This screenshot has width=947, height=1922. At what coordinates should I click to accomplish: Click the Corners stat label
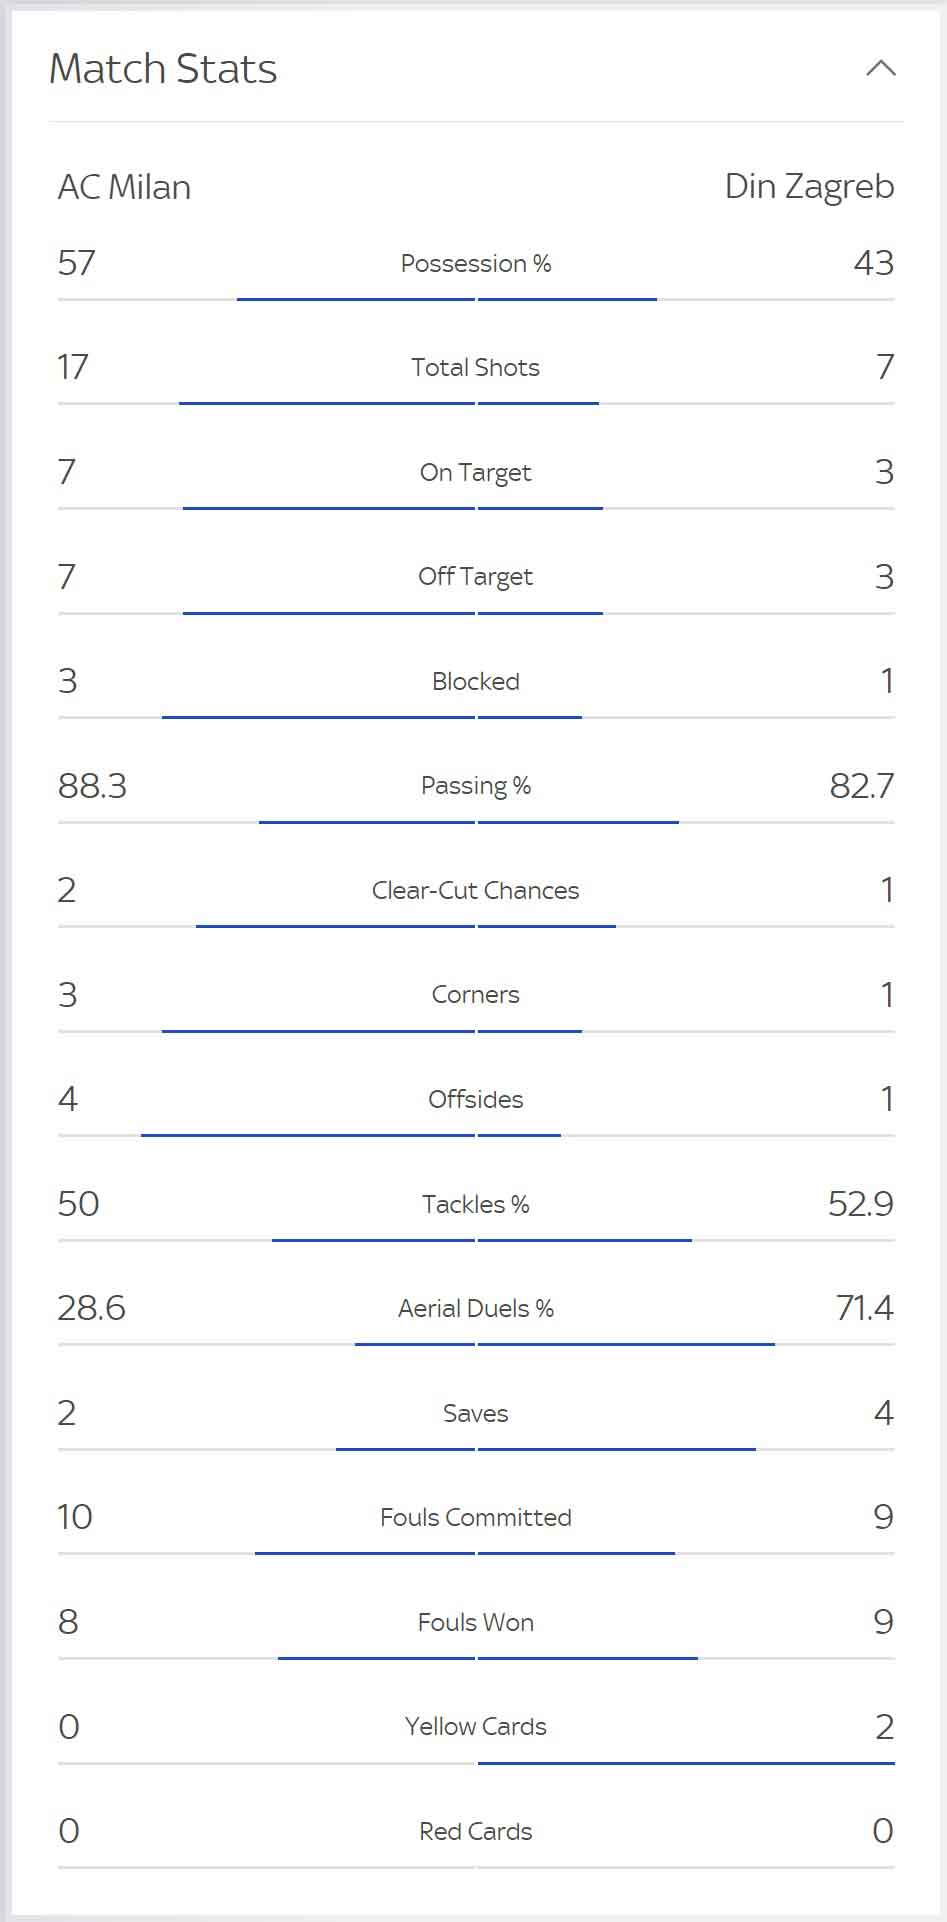(x=476, y=995)
